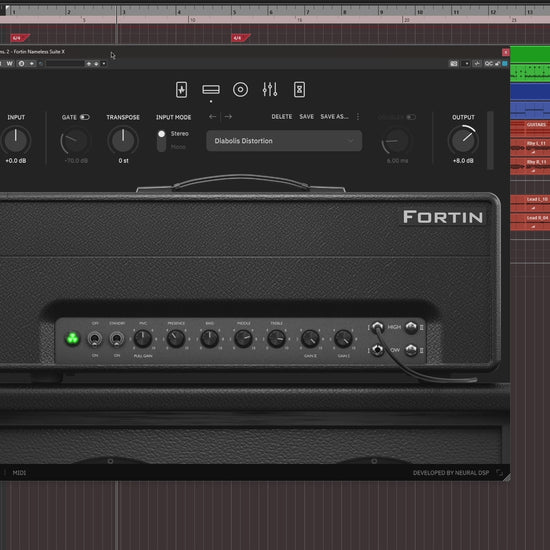The image size is (550, 550).
Task: Click the GAIN I knob on amp
Action: pyautogui.click(x=343, y=339)
